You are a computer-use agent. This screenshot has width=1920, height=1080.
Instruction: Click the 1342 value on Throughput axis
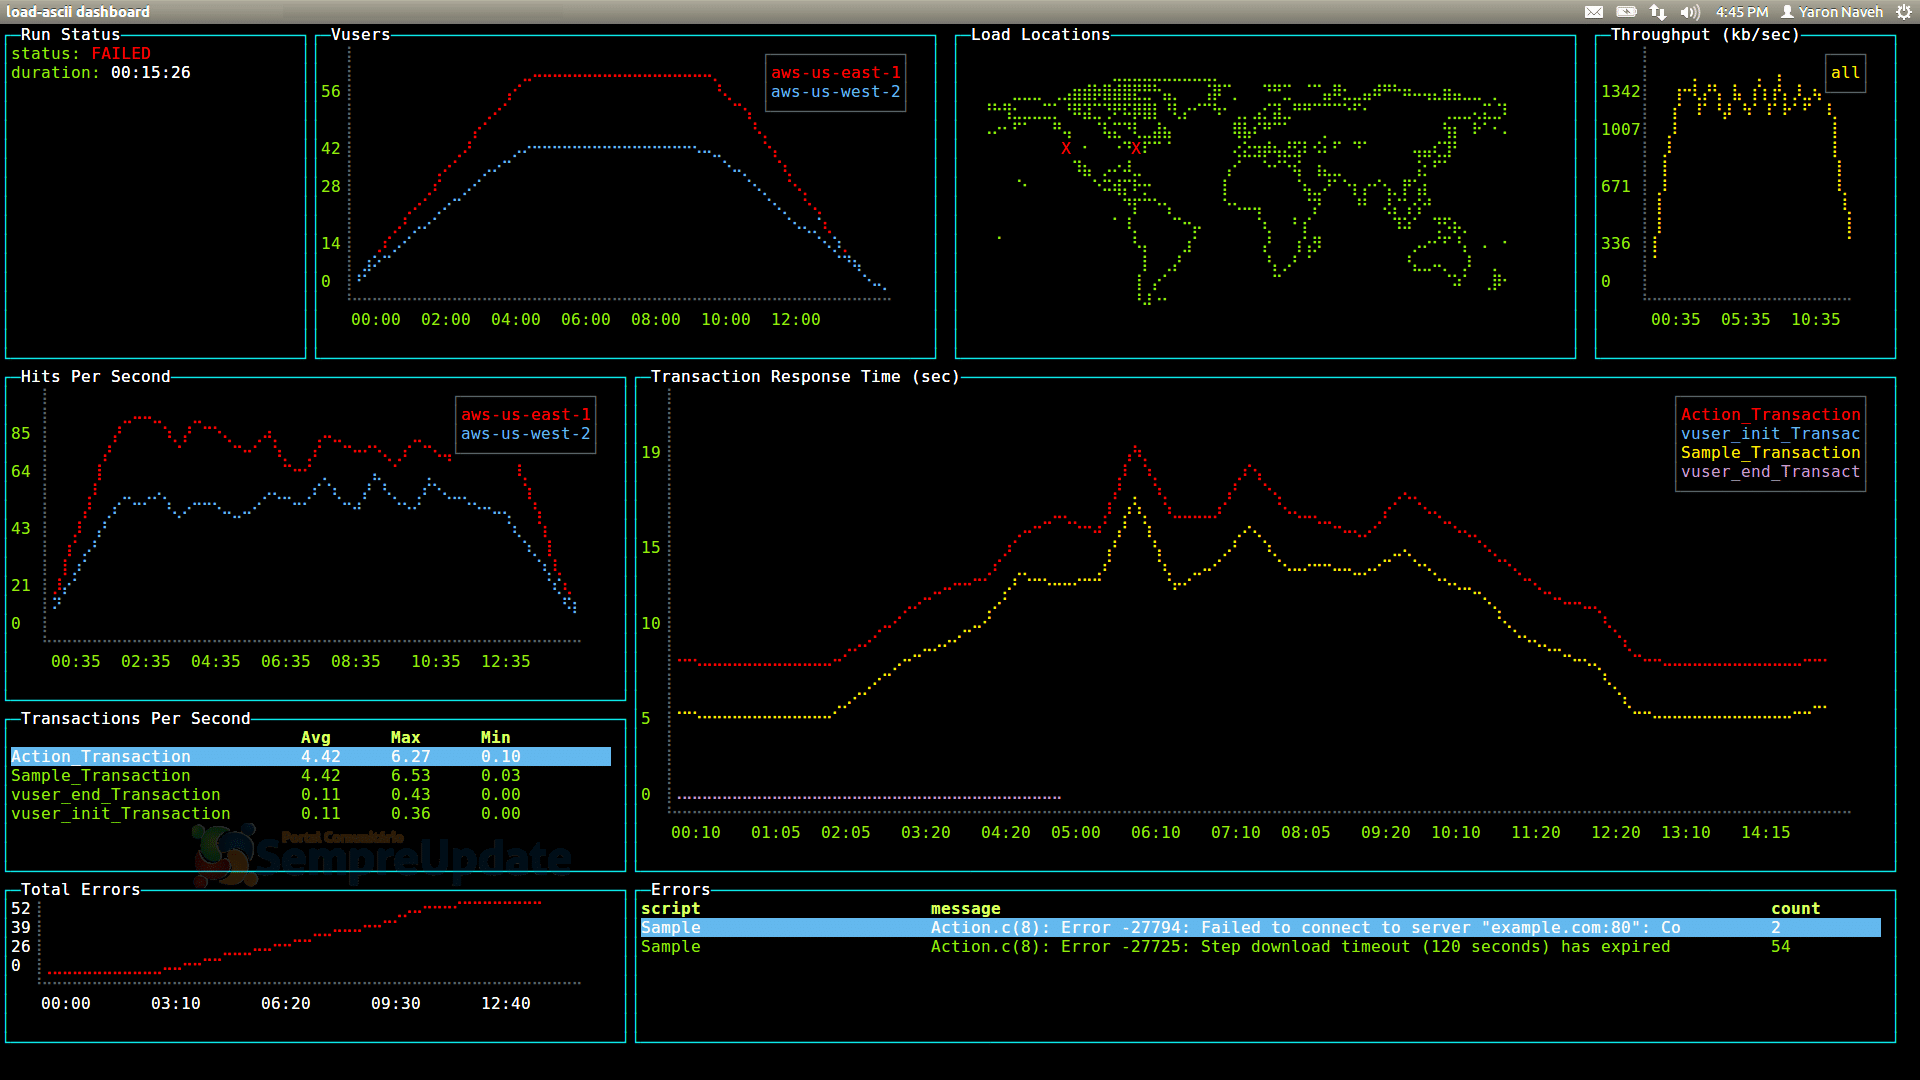coord(1620,92)
